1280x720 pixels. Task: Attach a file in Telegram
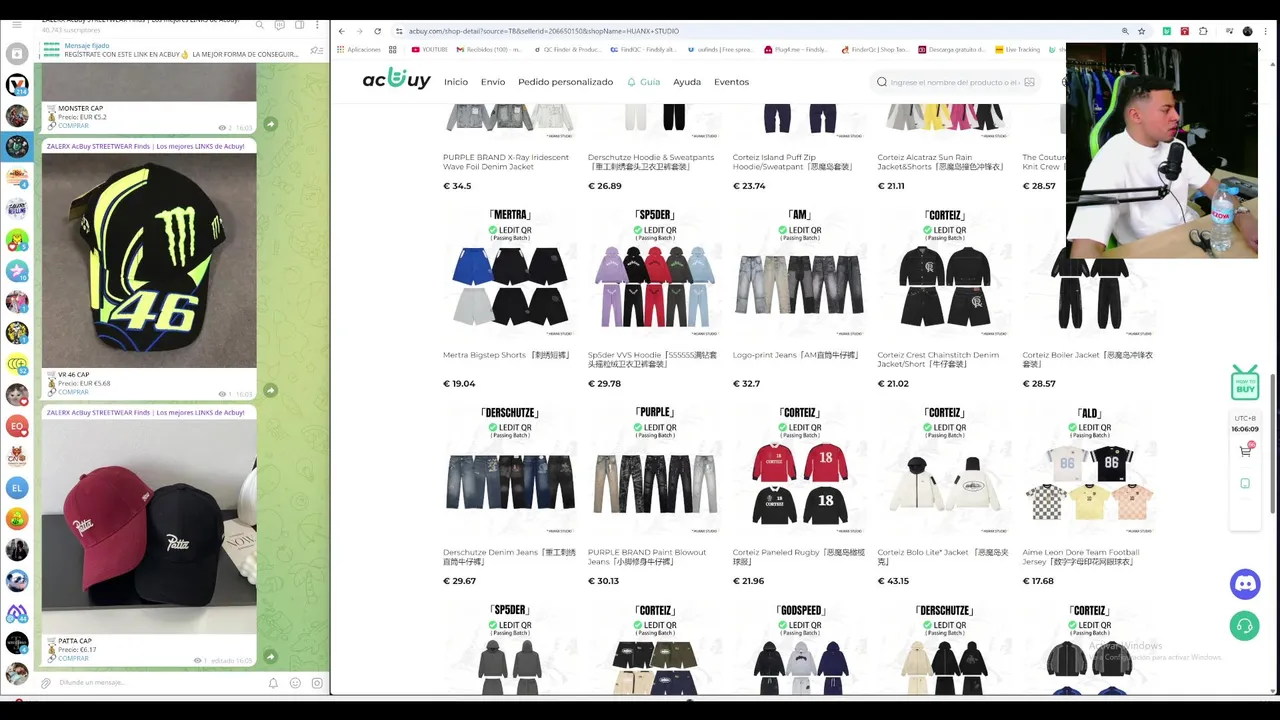pyautogui.click(x=45, y=683)
